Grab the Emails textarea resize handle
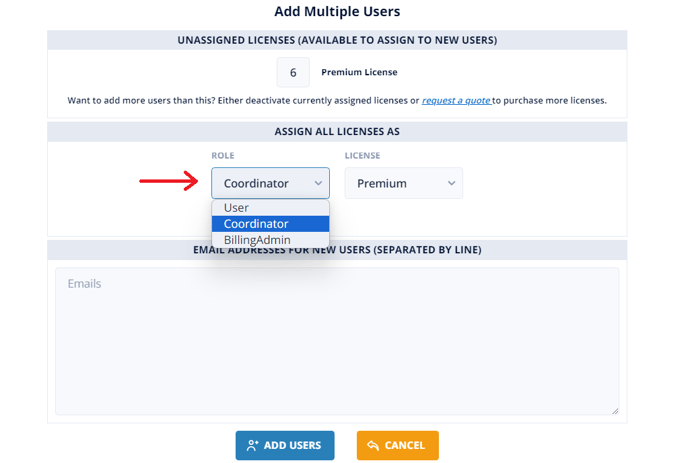This screenshot has width=688, height=463. (x=615, y=411)
